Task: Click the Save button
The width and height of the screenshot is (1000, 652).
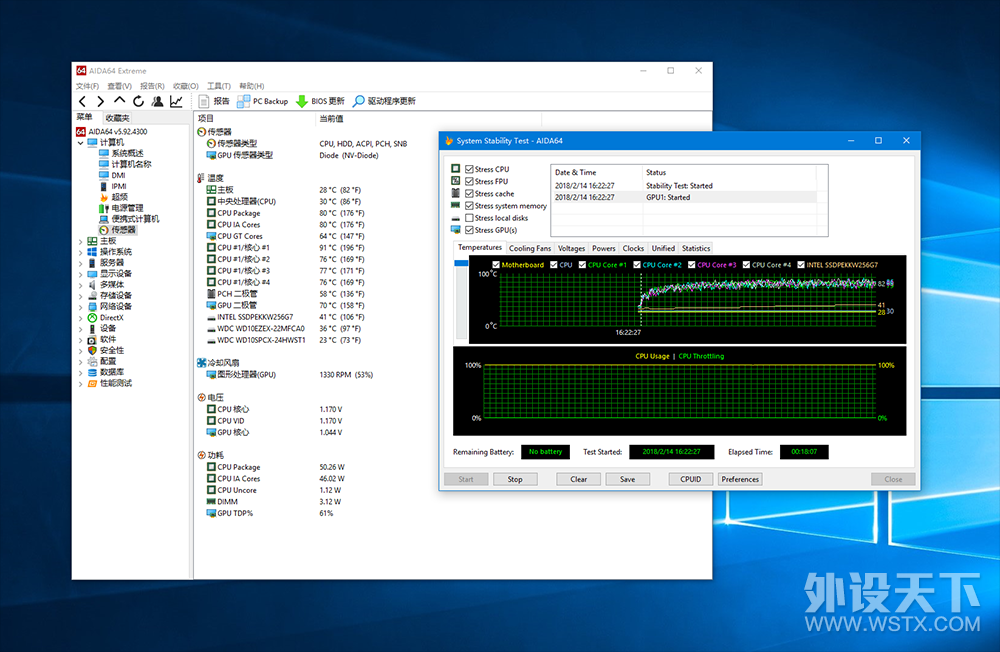Action: (628, 479)
